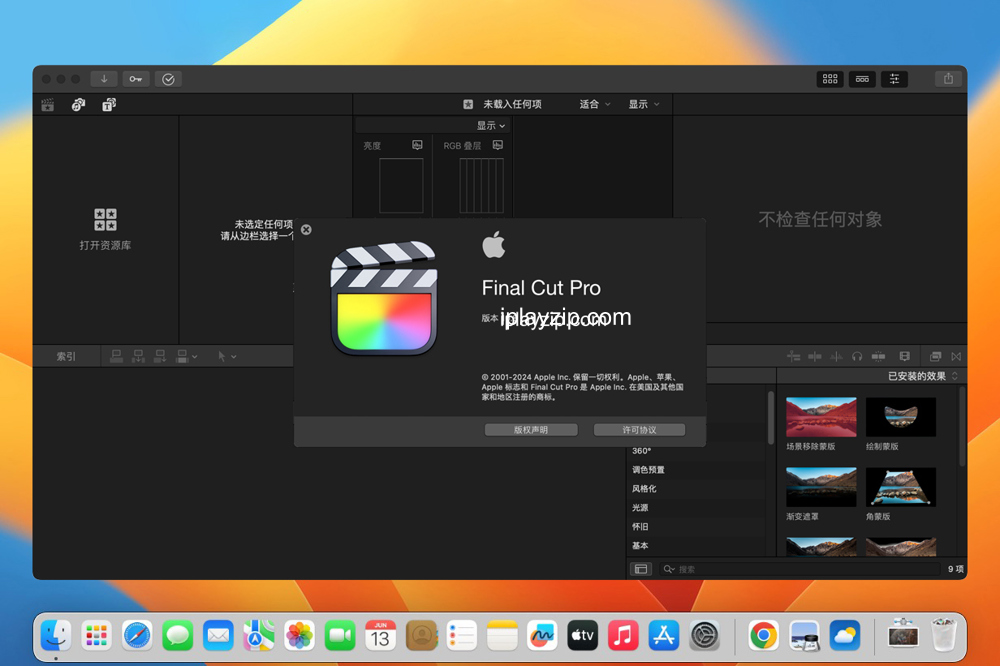The width and height of the screenshot is (1000, 666).
Task: Close the About Final Cut Pro dialog
Action: pos(306,230)
